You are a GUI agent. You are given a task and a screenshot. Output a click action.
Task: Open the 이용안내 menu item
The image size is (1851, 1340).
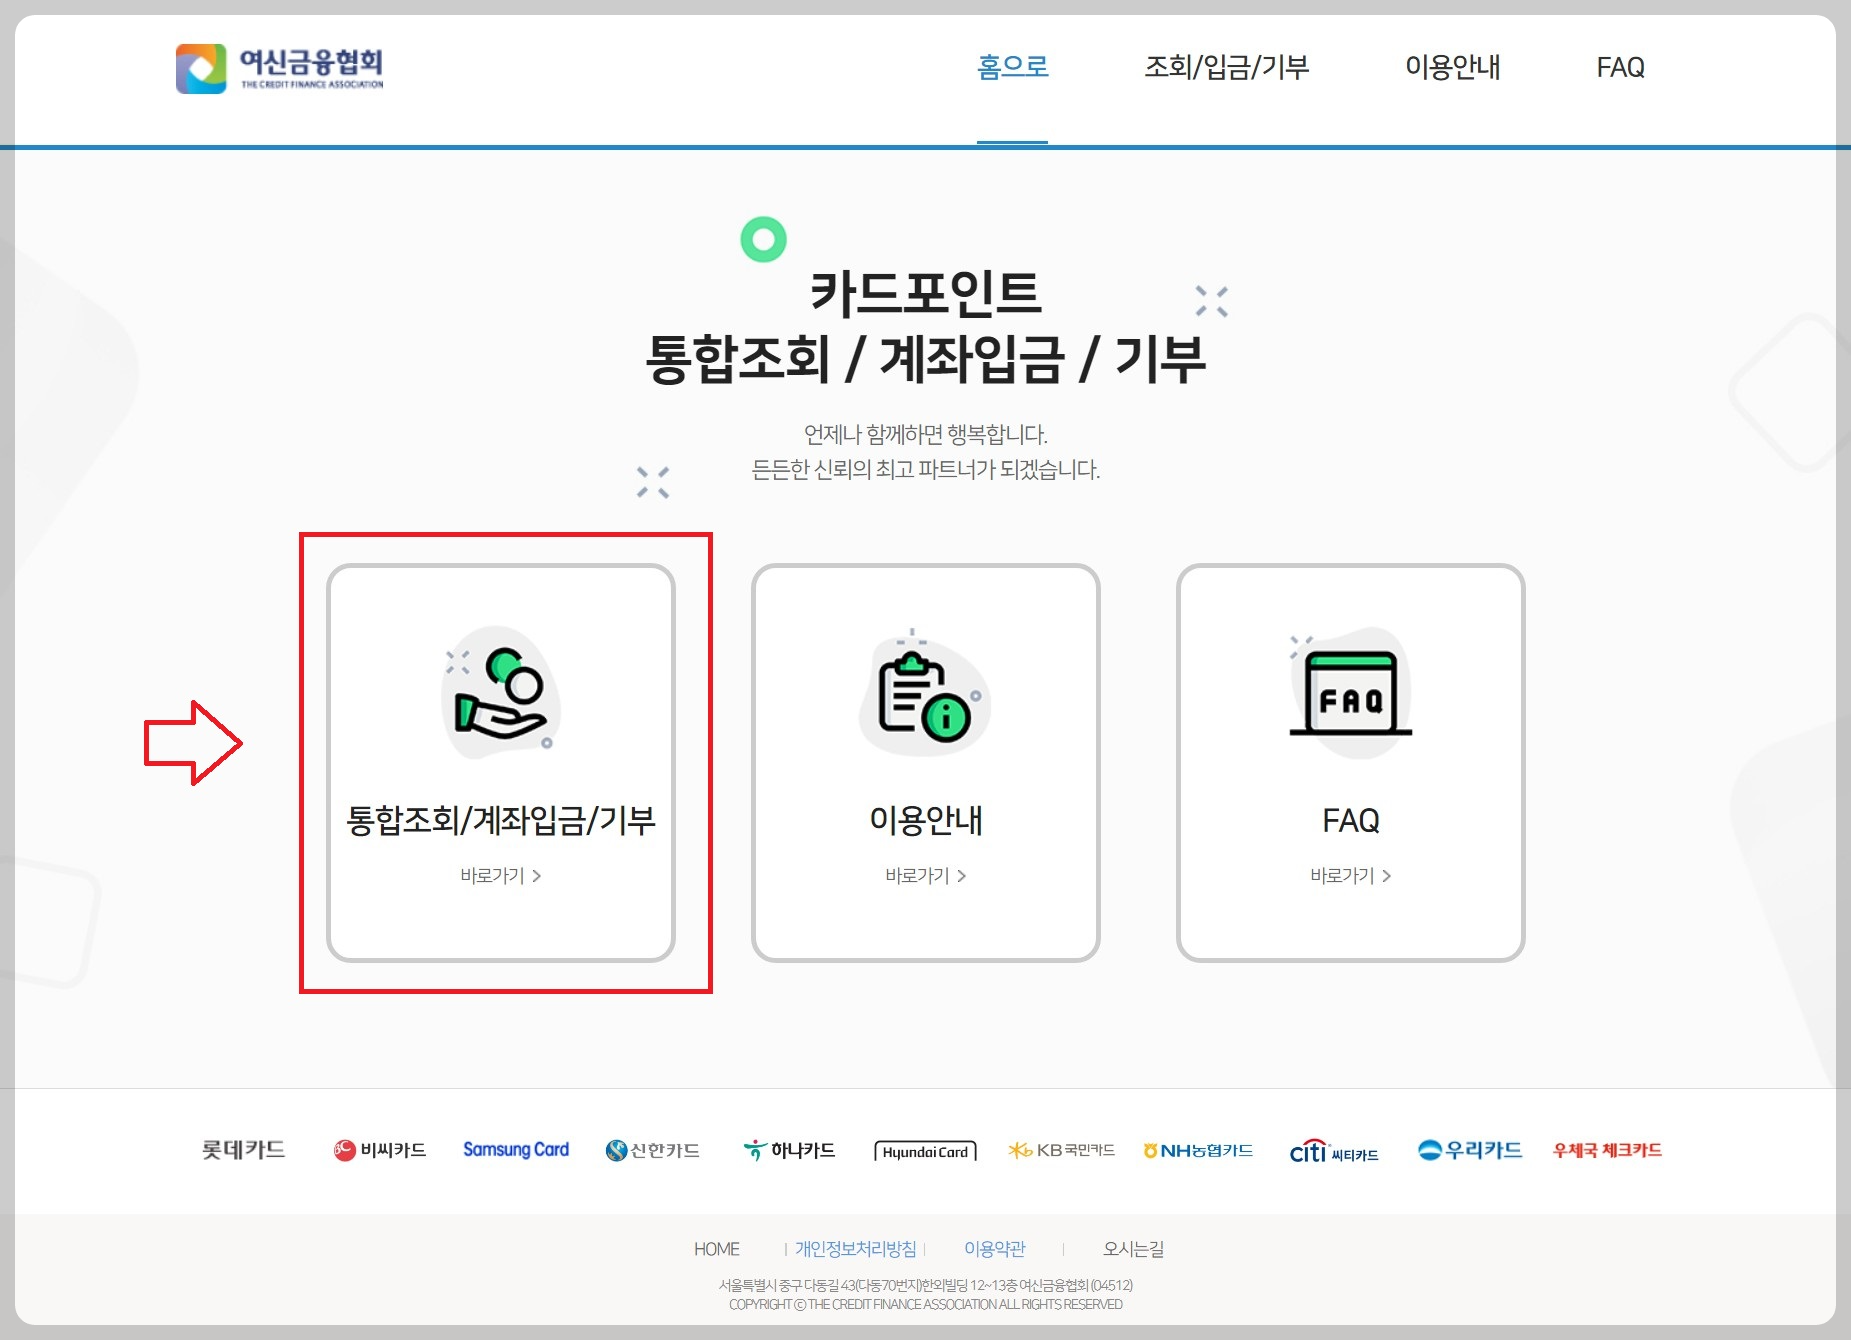(x=1452, y=68)
